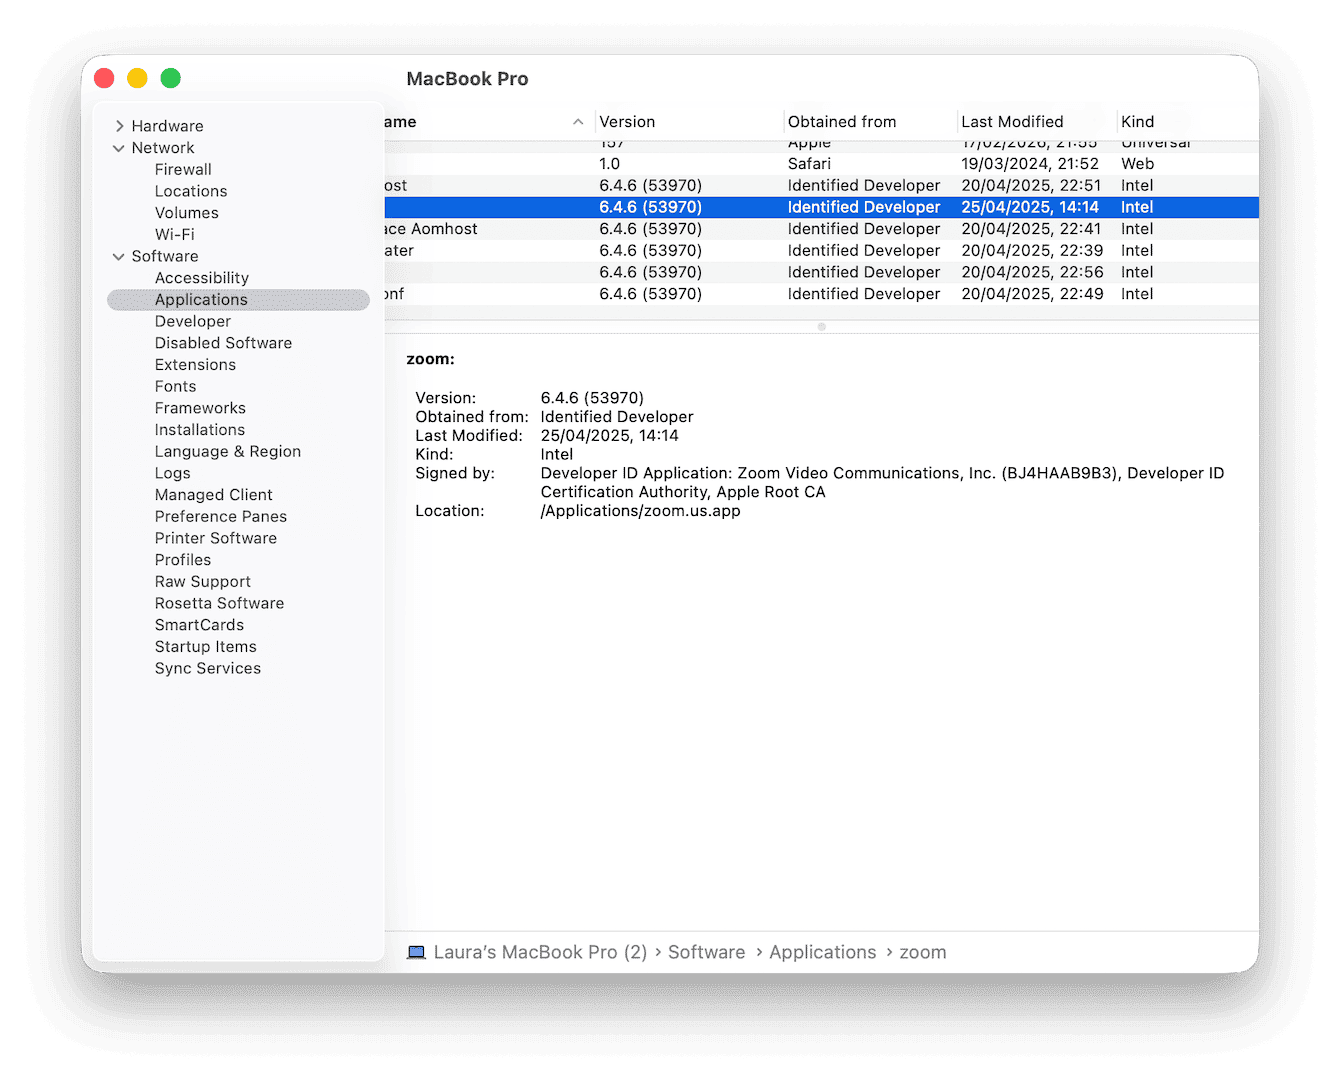Select SmartCards in sidebar
1340x1080 pixels.
pyautogui.click(x=200, y=625)
